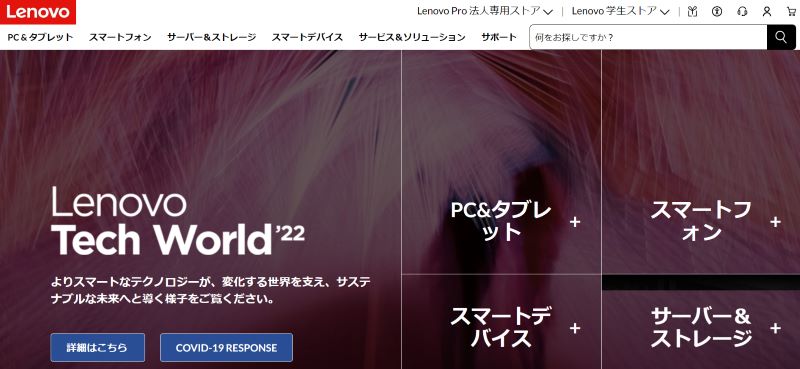The width and height of the screenshot is (800, 369).
Task: Open the スマートフォン hero tile
Action: point(701,162)
